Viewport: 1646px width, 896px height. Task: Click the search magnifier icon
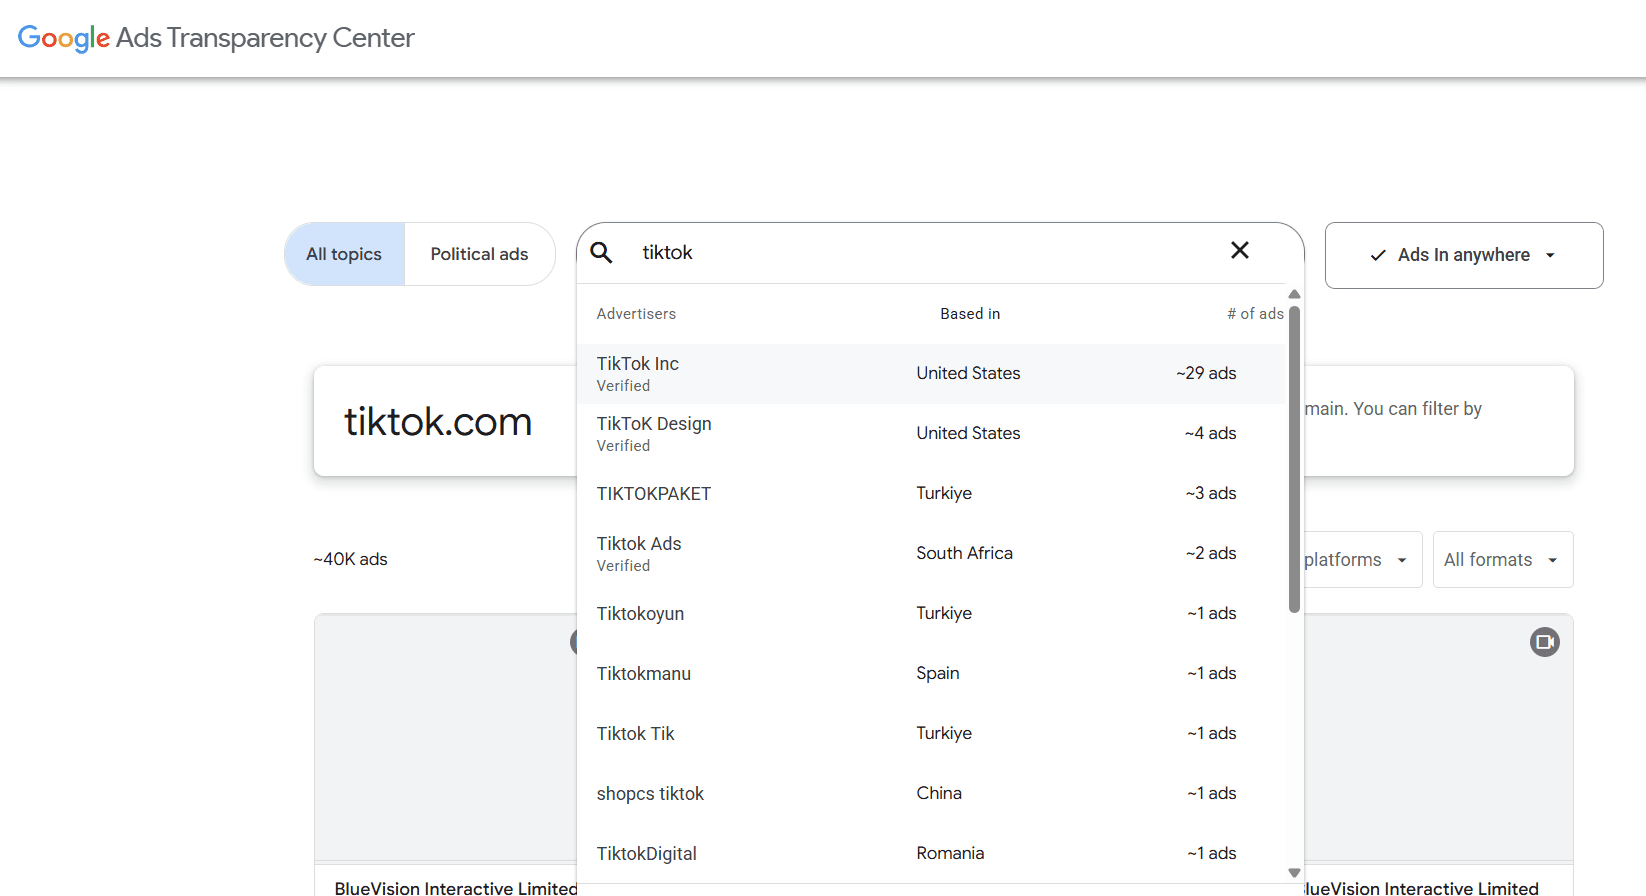(601, 252)
